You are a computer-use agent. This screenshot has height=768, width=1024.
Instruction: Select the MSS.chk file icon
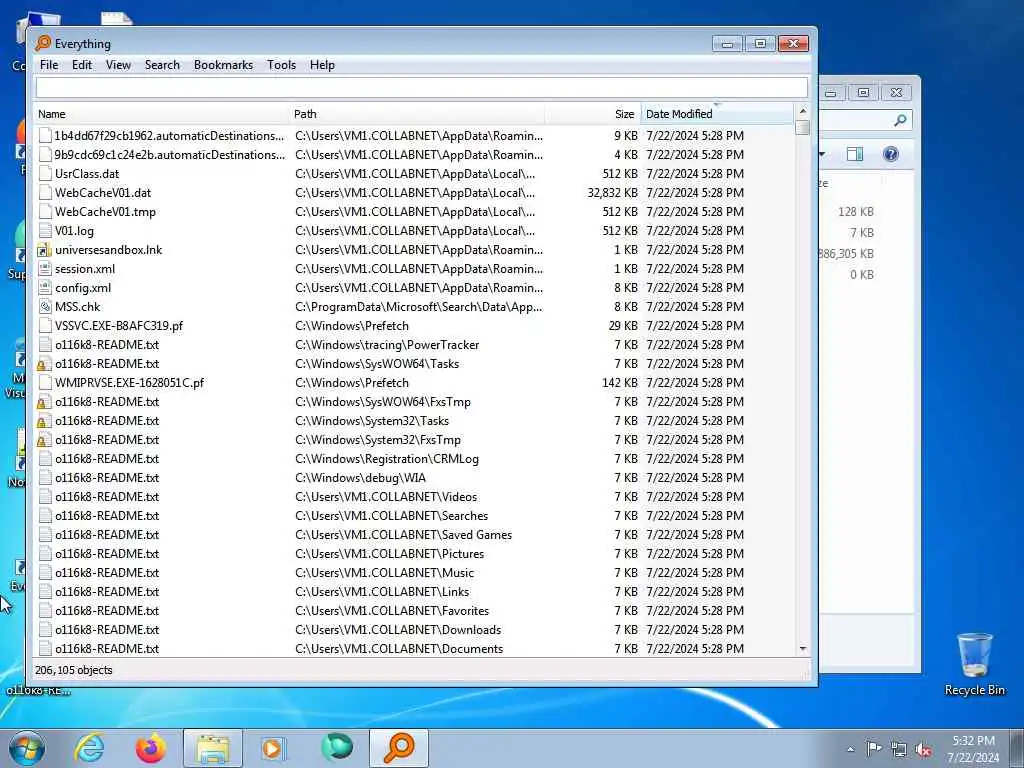(44, 306)
